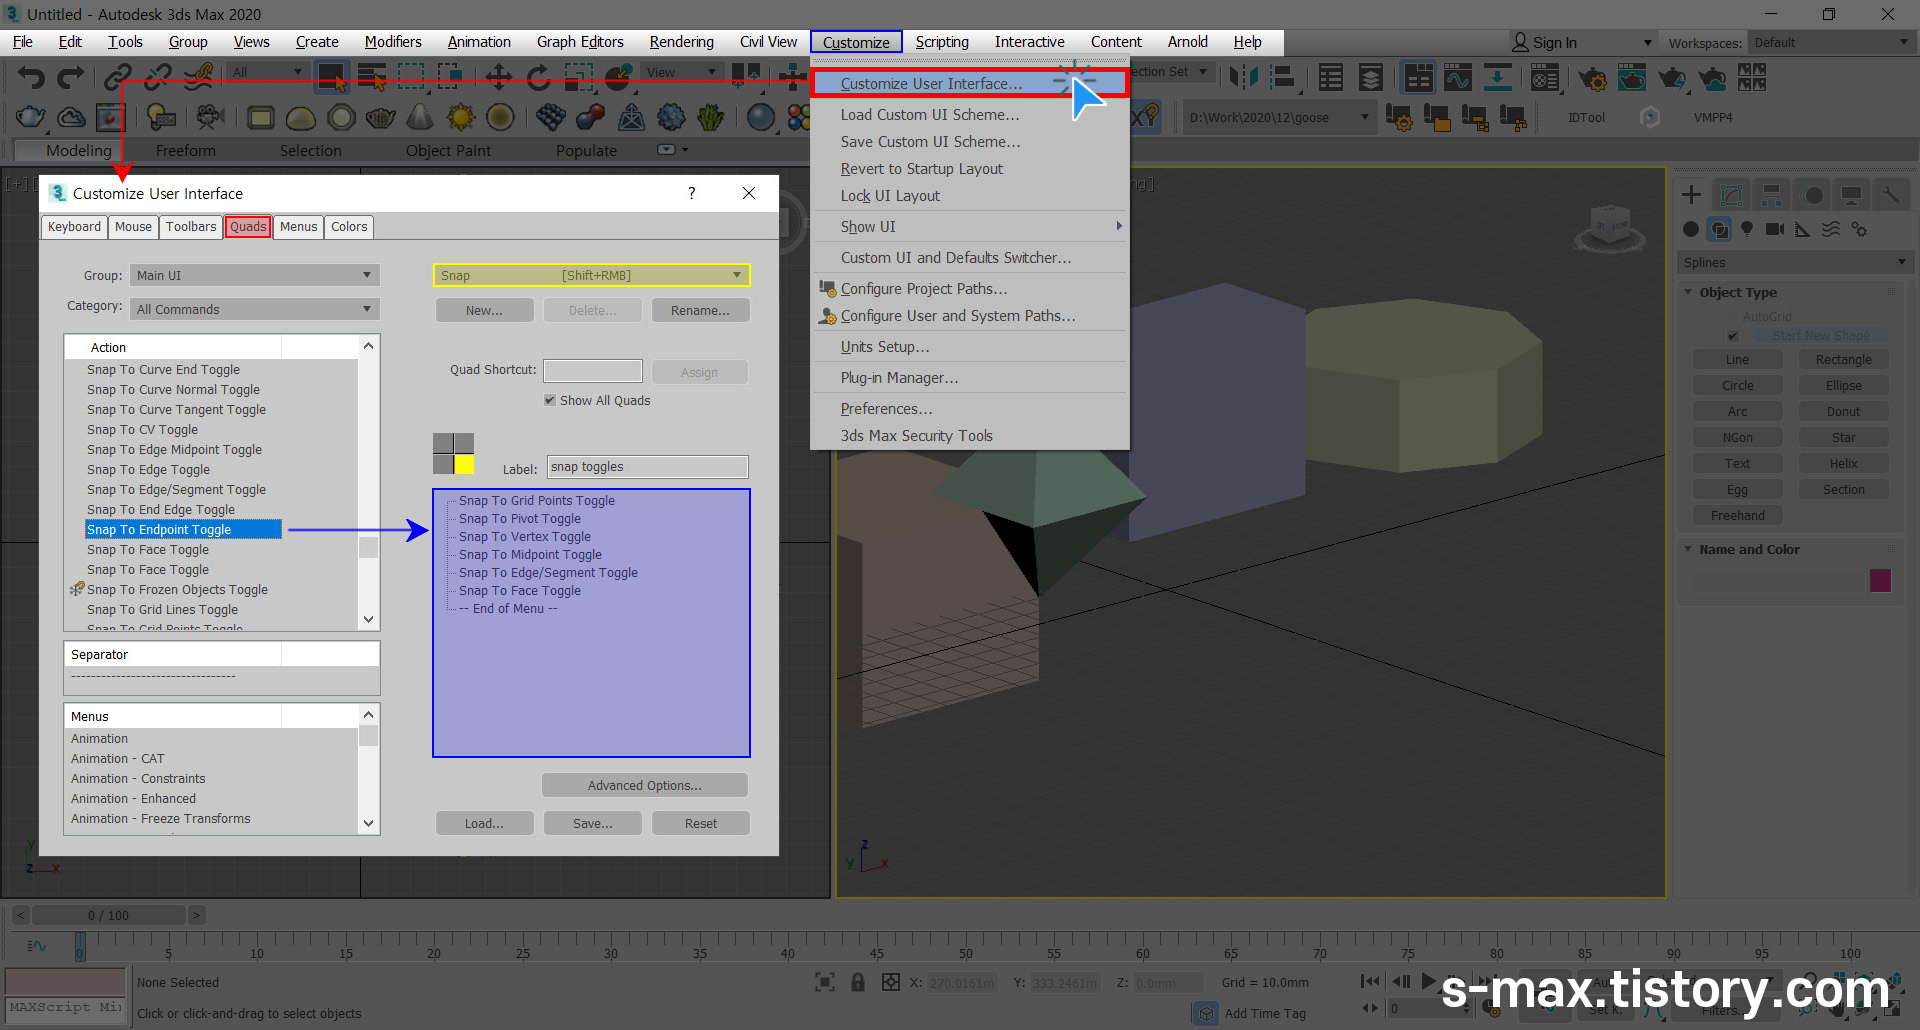Open the Hierarchy panel tab icon

(1771, 195)
